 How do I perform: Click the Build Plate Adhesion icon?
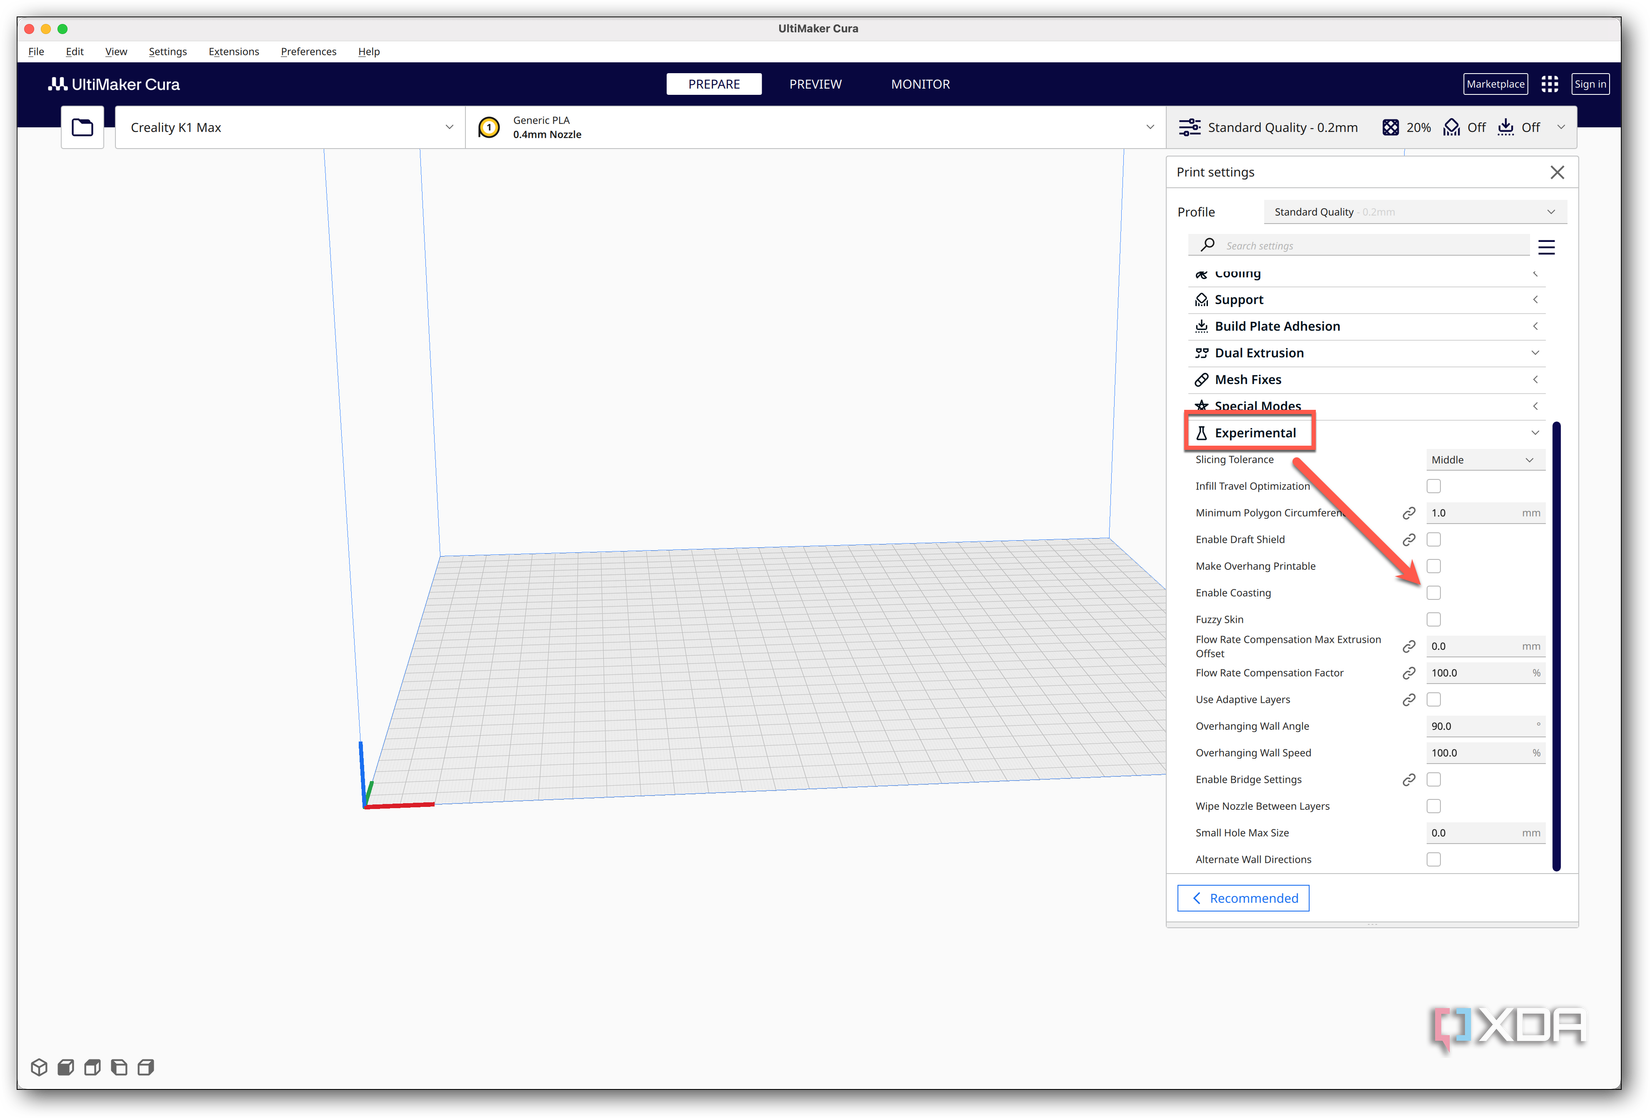1201,326
